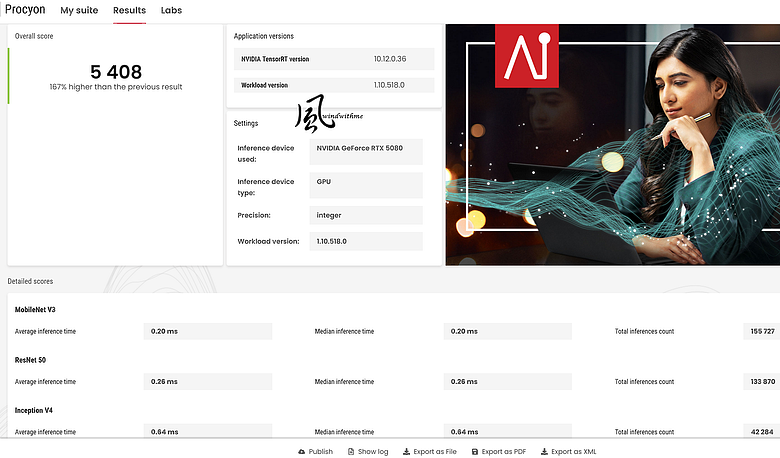Select ResNet 50 total inferences 133 870
This screenshot has height=458, width=780.
pyautogui.click(x=762, y=381)
